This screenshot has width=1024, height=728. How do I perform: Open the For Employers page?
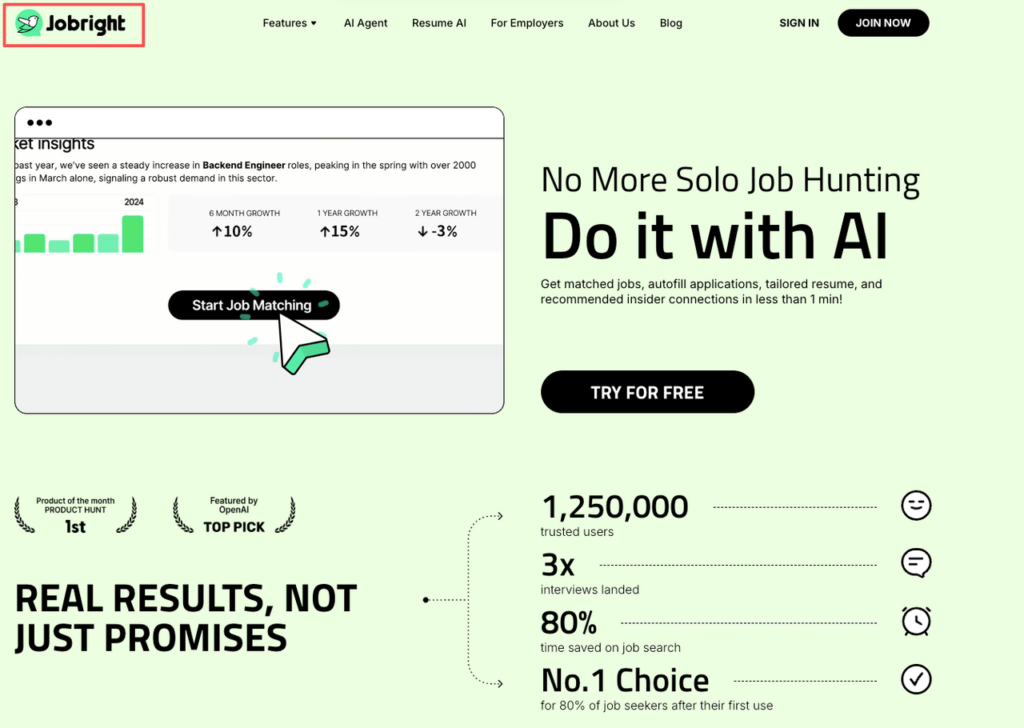click(x=527, y=22)
